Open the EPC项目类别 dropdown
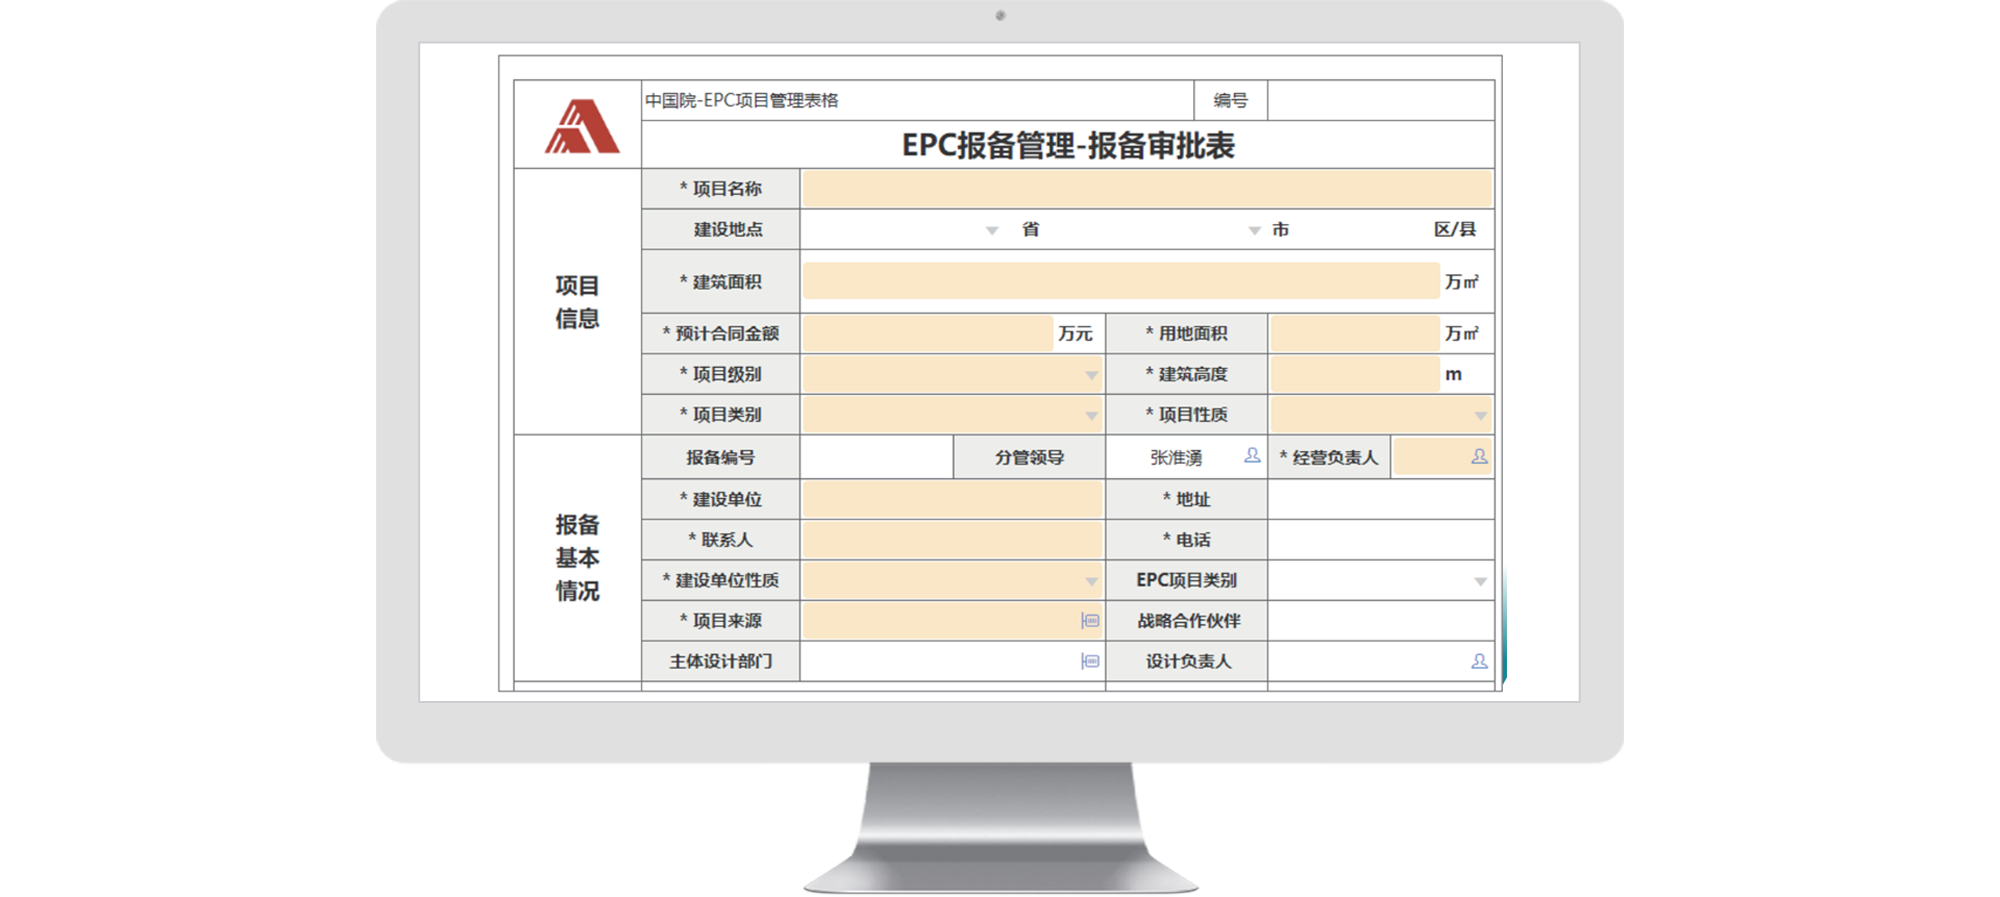 [1480, 581]
